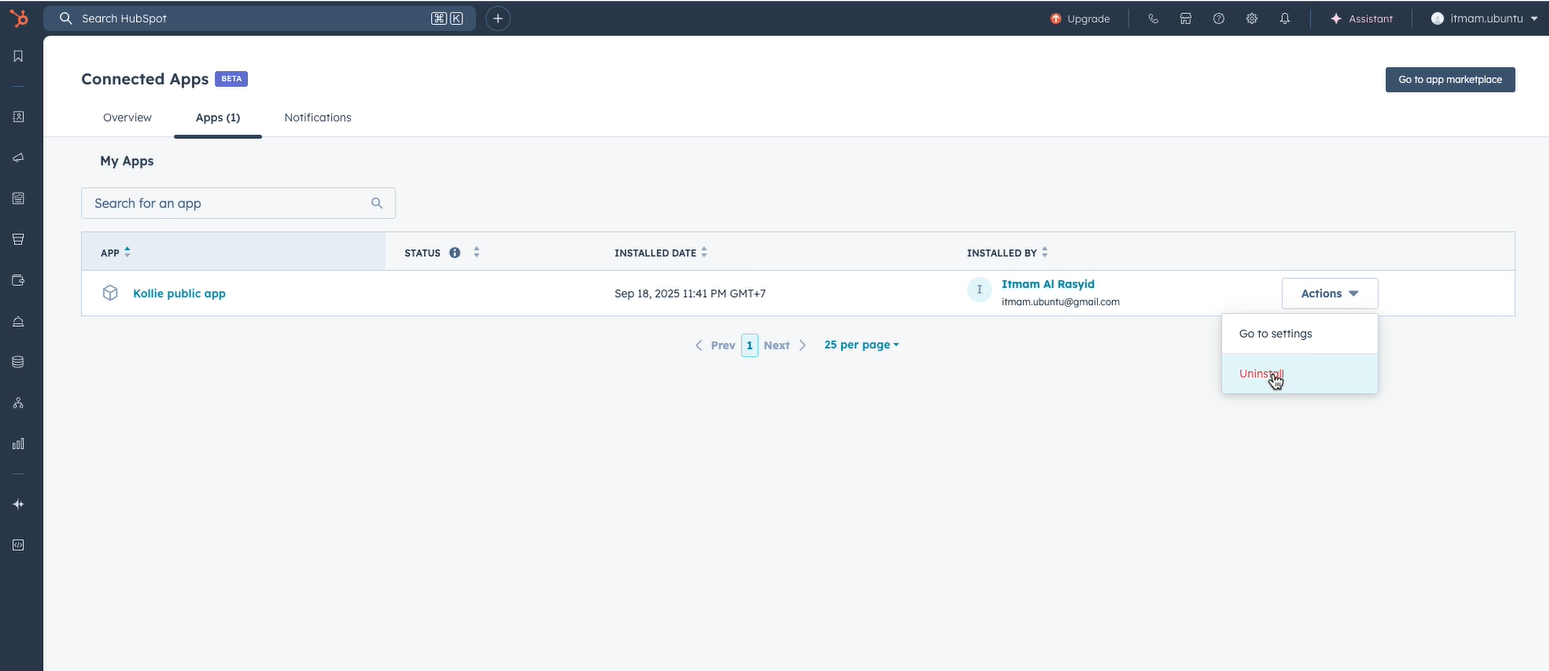Expand the itmam.ubuntu account menu
This screenshot has height=671, width=1549.
(x=1485, y=18)
